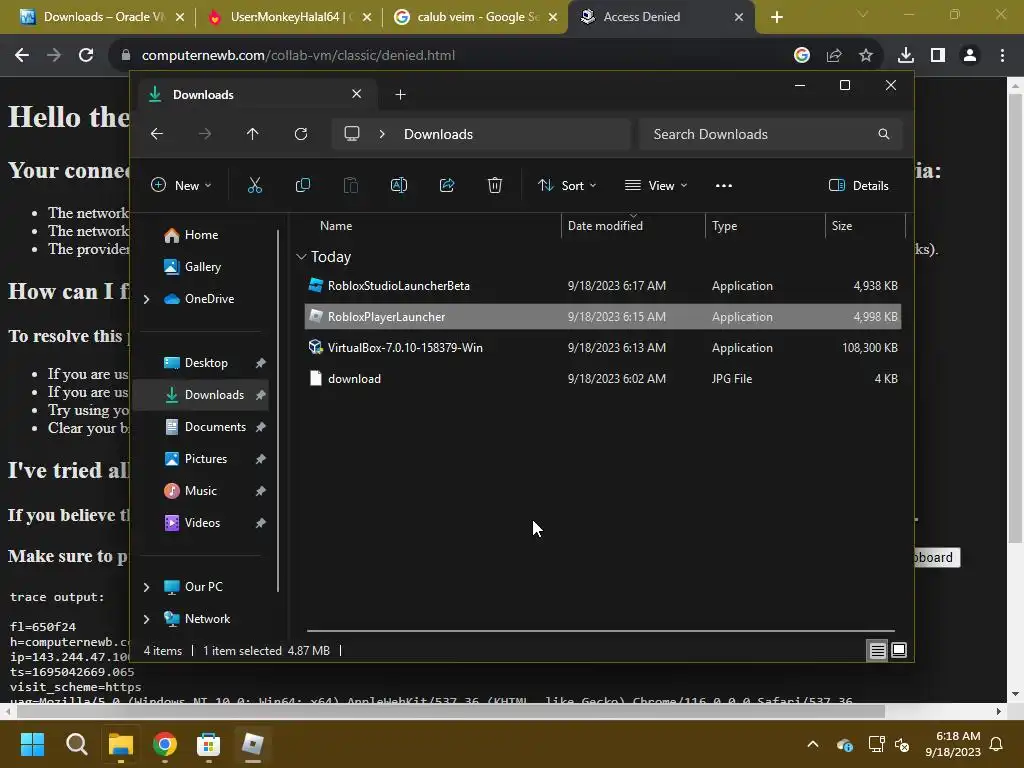1024x768 pixels.
Task: Show hidden system tray icons
Action: (x=813, y=744)
